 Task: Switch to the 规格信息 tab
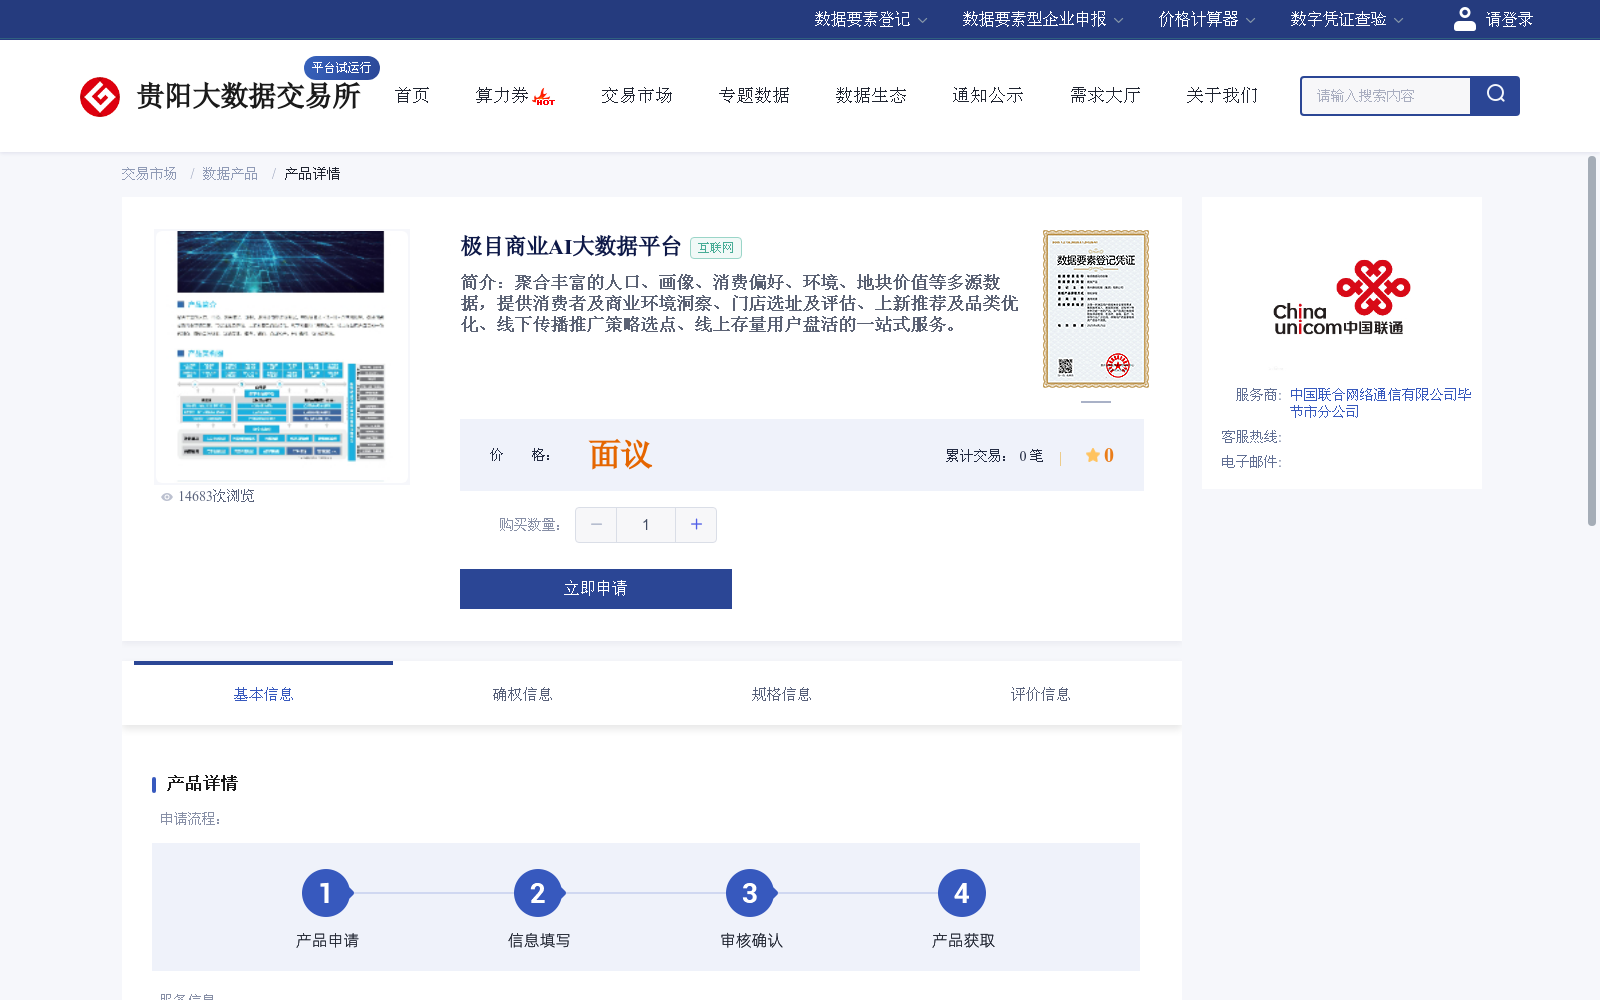781,694
